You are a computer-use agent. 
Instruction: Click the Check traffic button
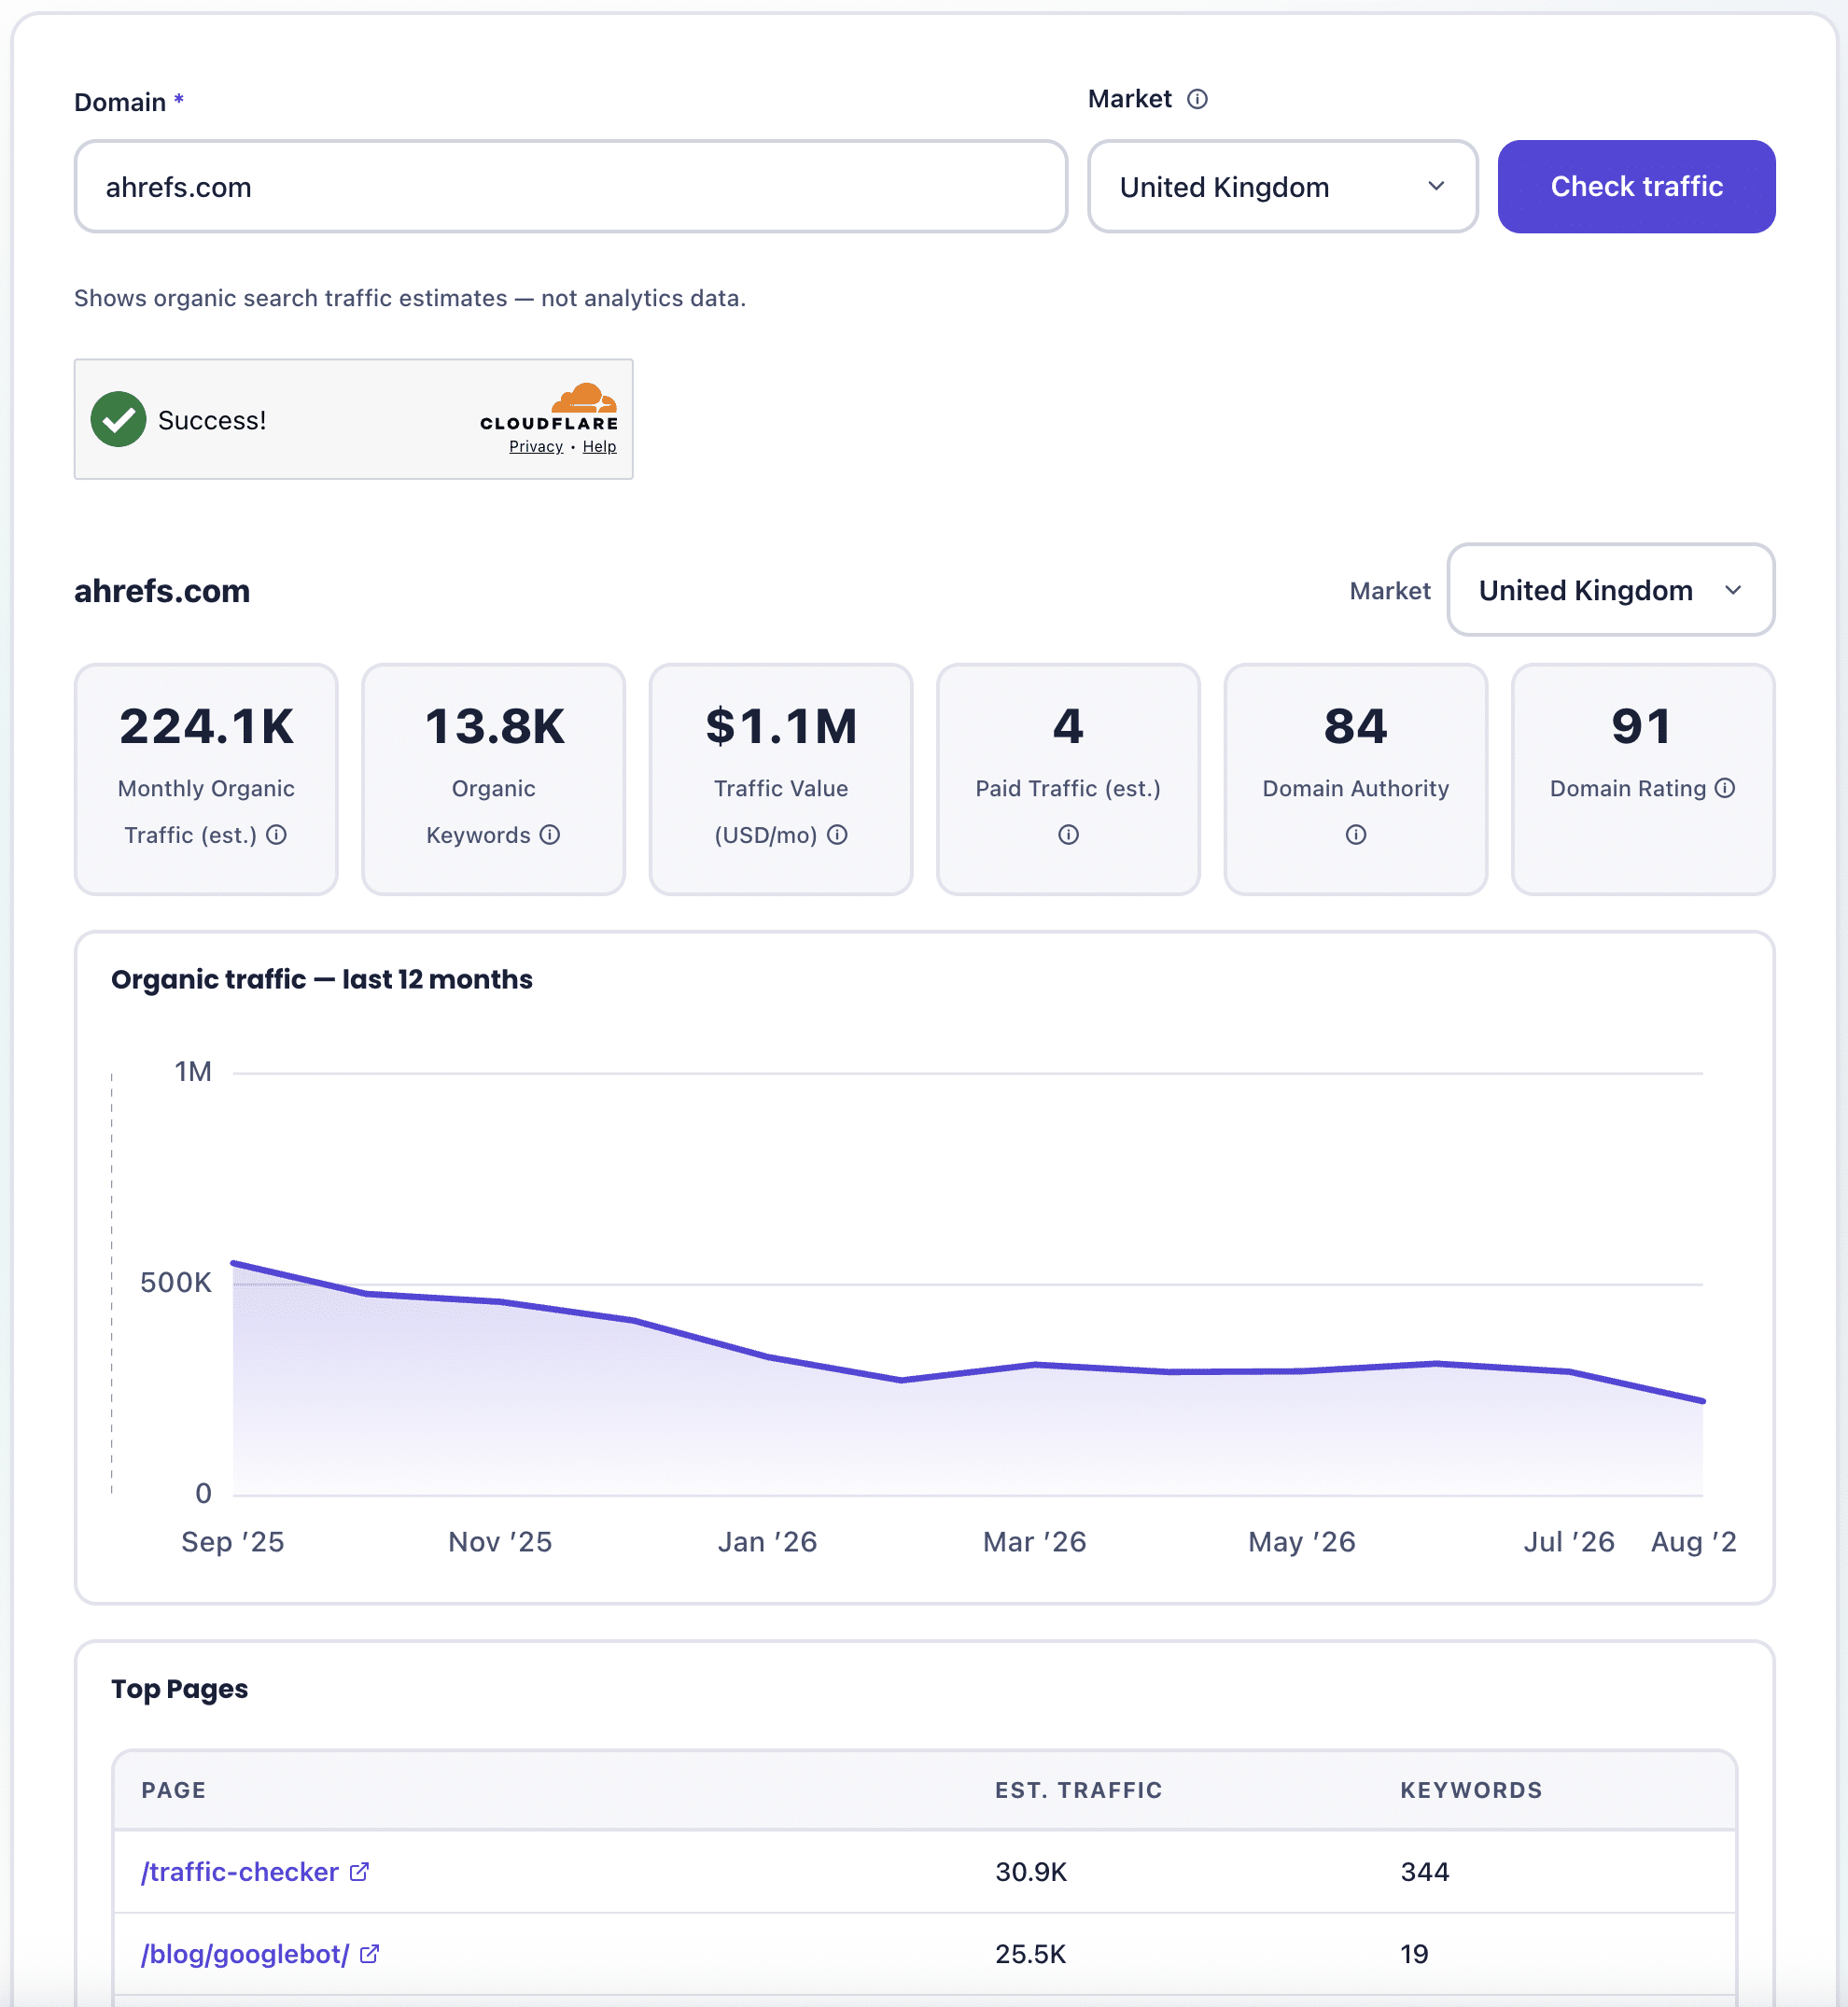click(1636, 187)
